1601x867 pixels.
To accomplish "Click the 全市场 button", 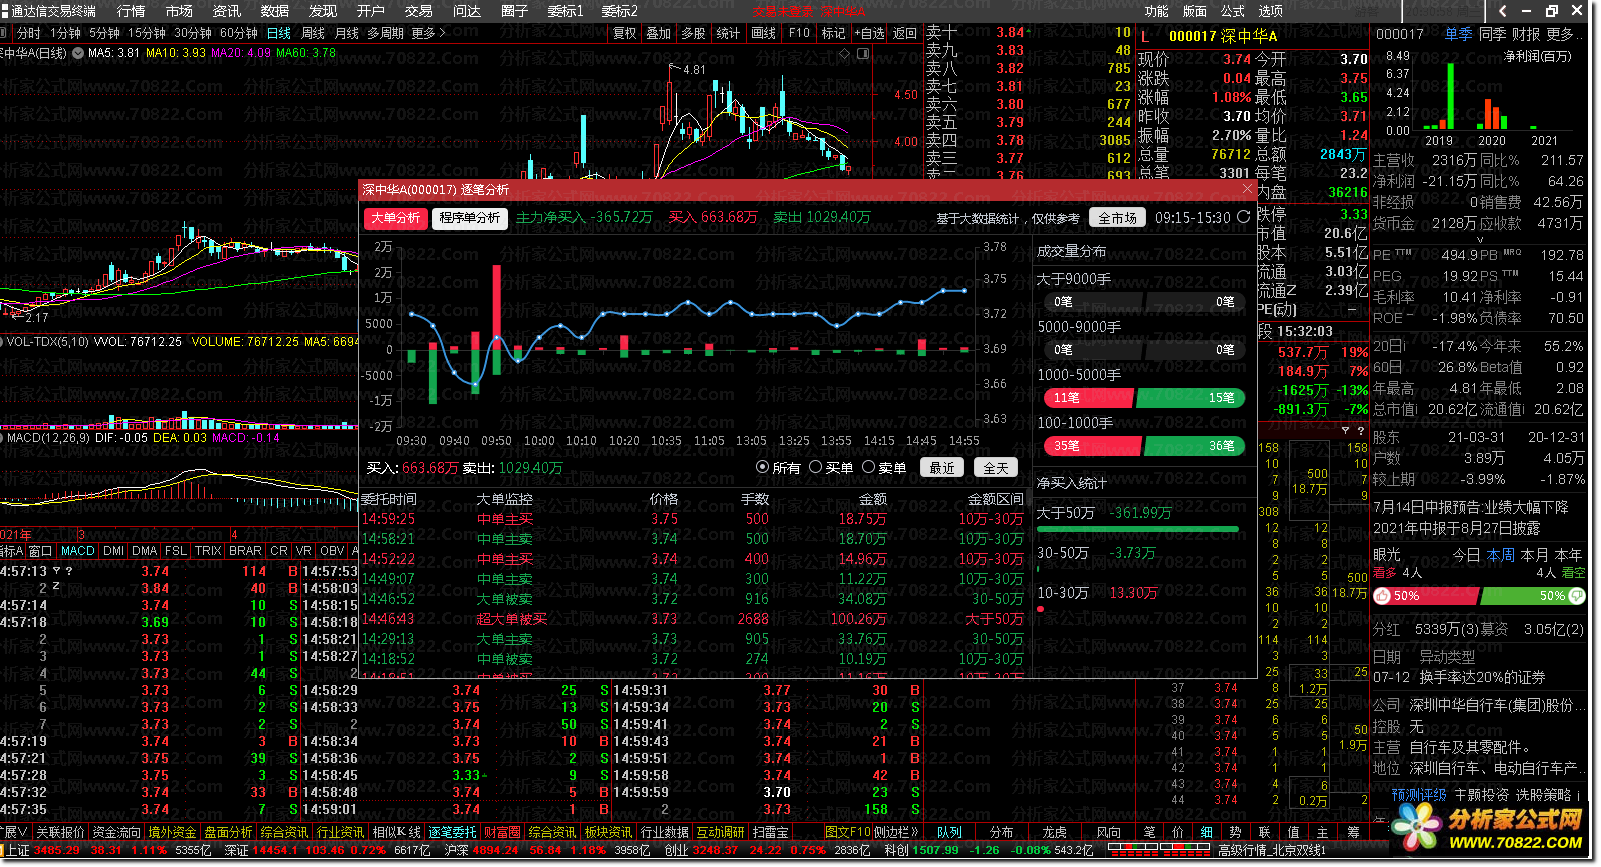I will point(1117,218).
